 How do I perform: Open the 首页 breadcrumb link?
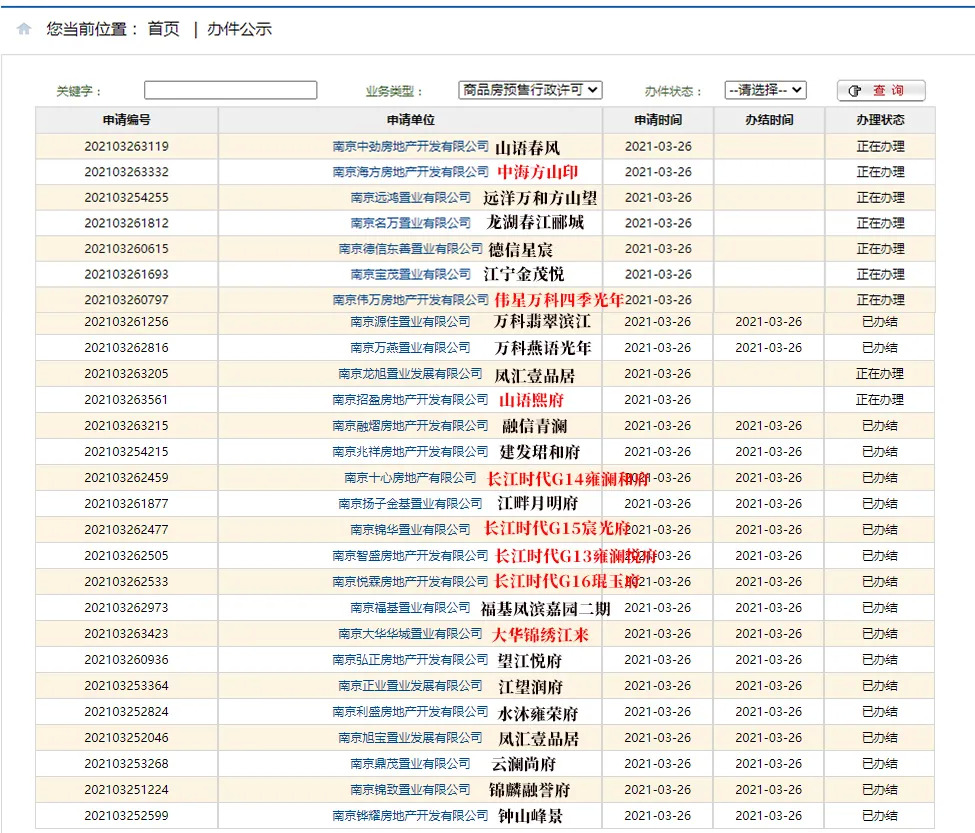163,29
